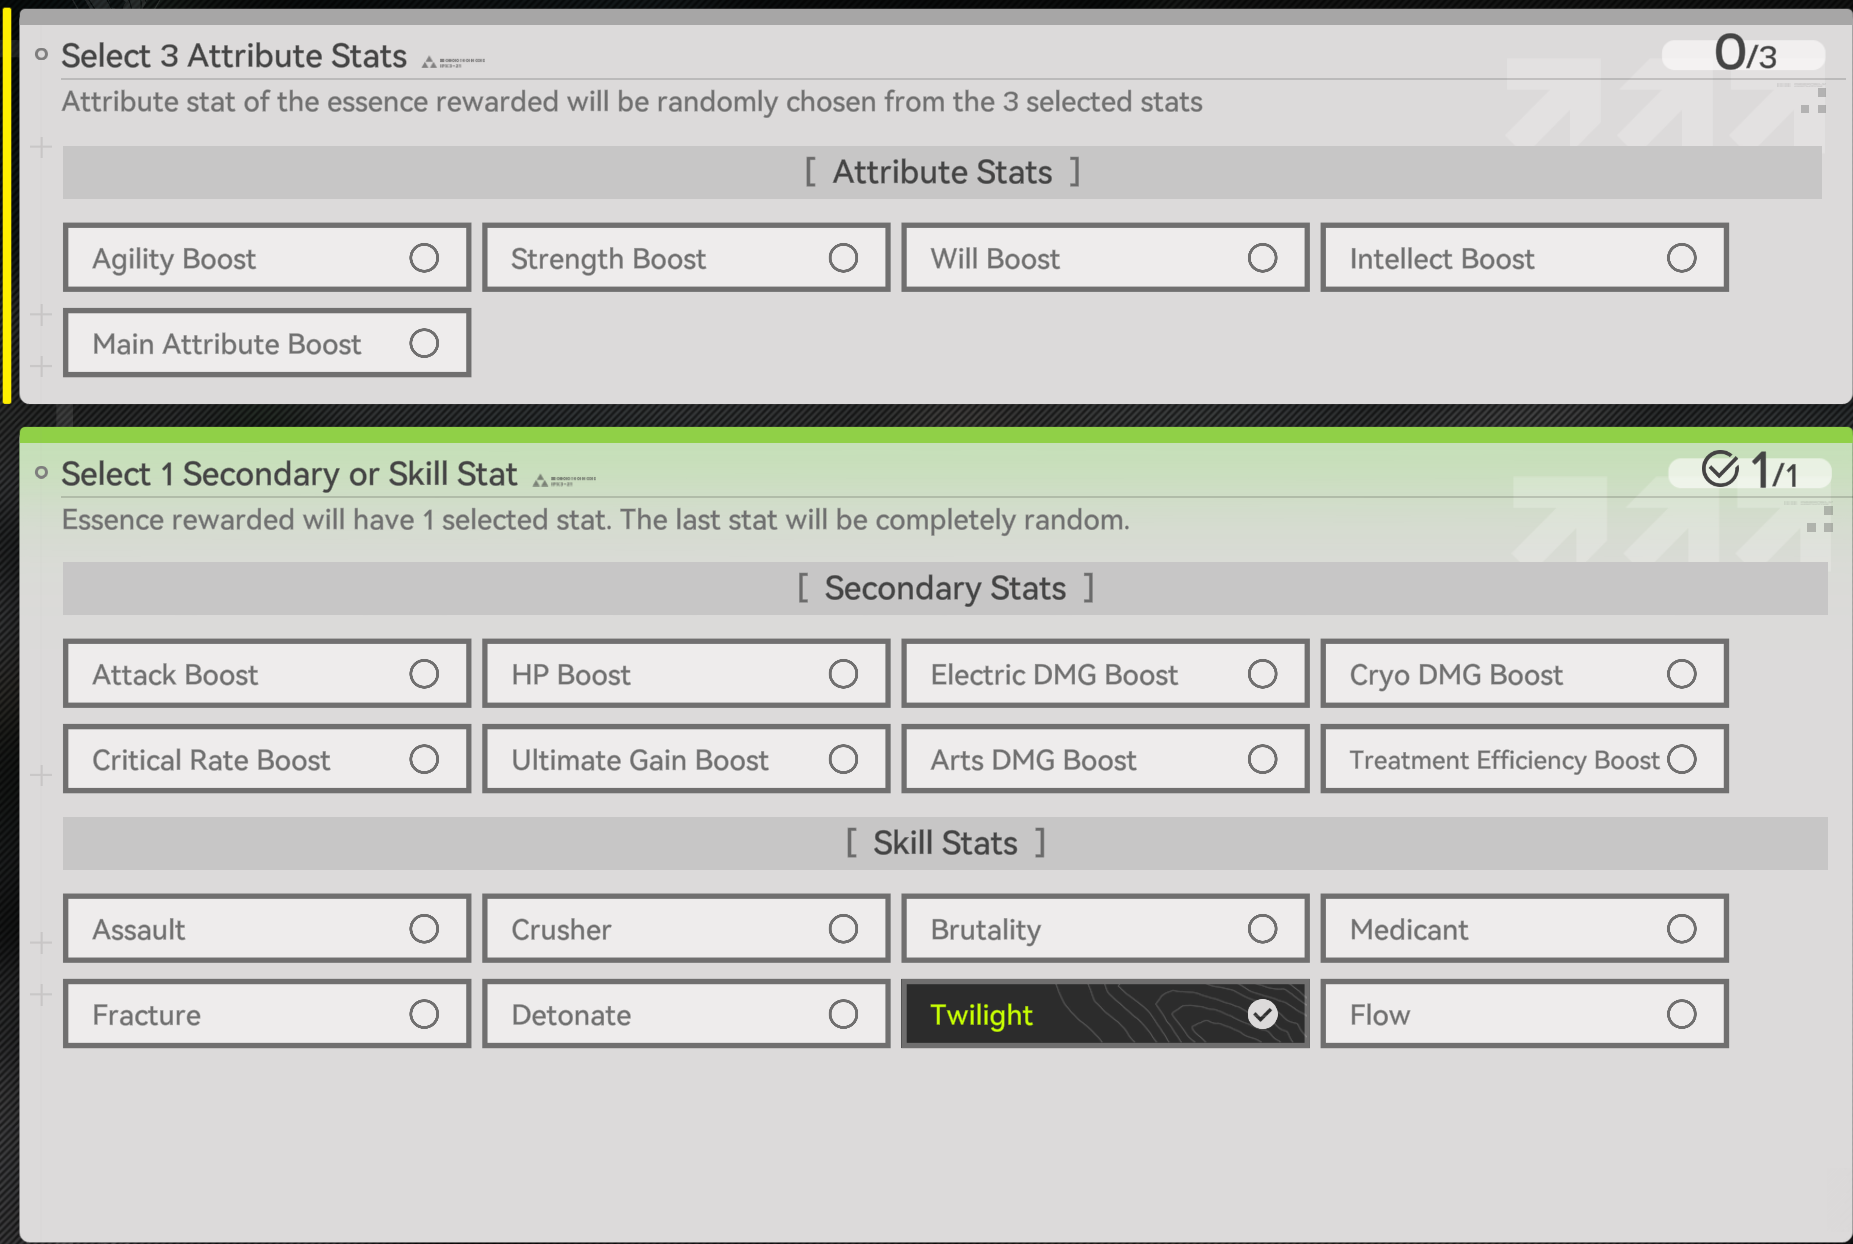Select the Strength Boost option
The width and height of the screenshot is (1853, 1244).
[686, 258]
